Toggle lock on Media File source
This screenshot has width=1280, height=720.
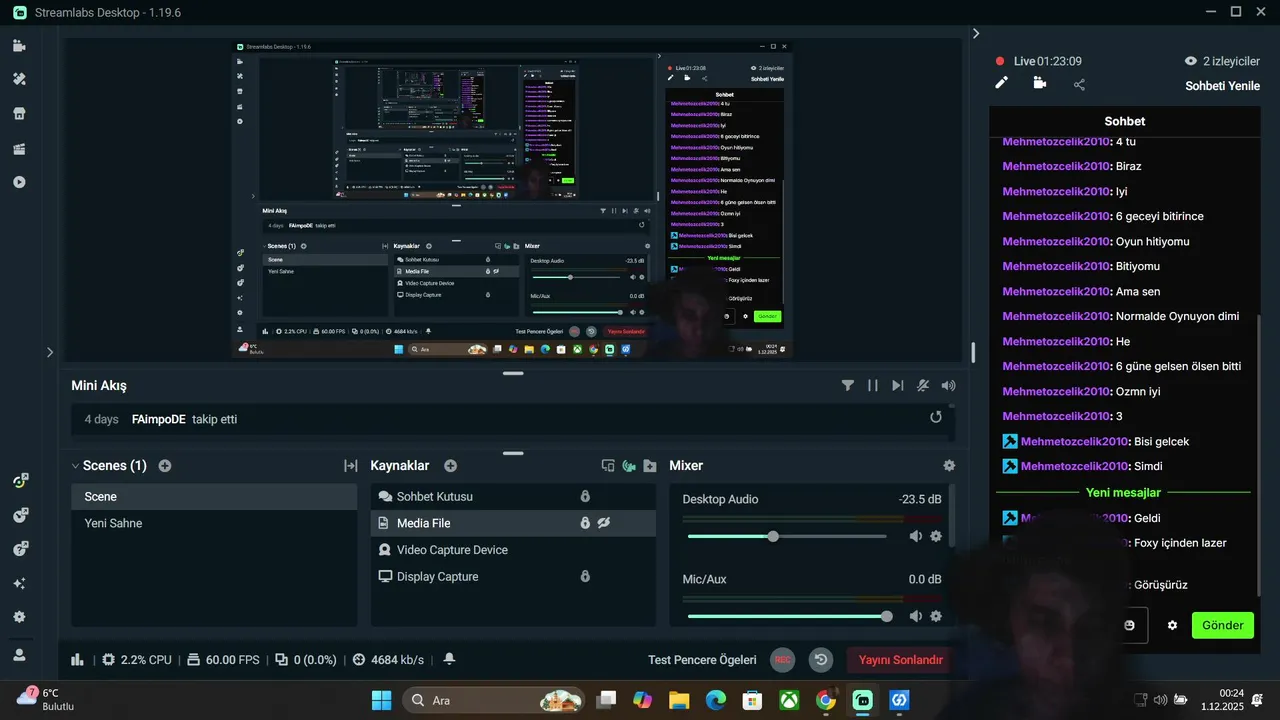coord(585,523)
